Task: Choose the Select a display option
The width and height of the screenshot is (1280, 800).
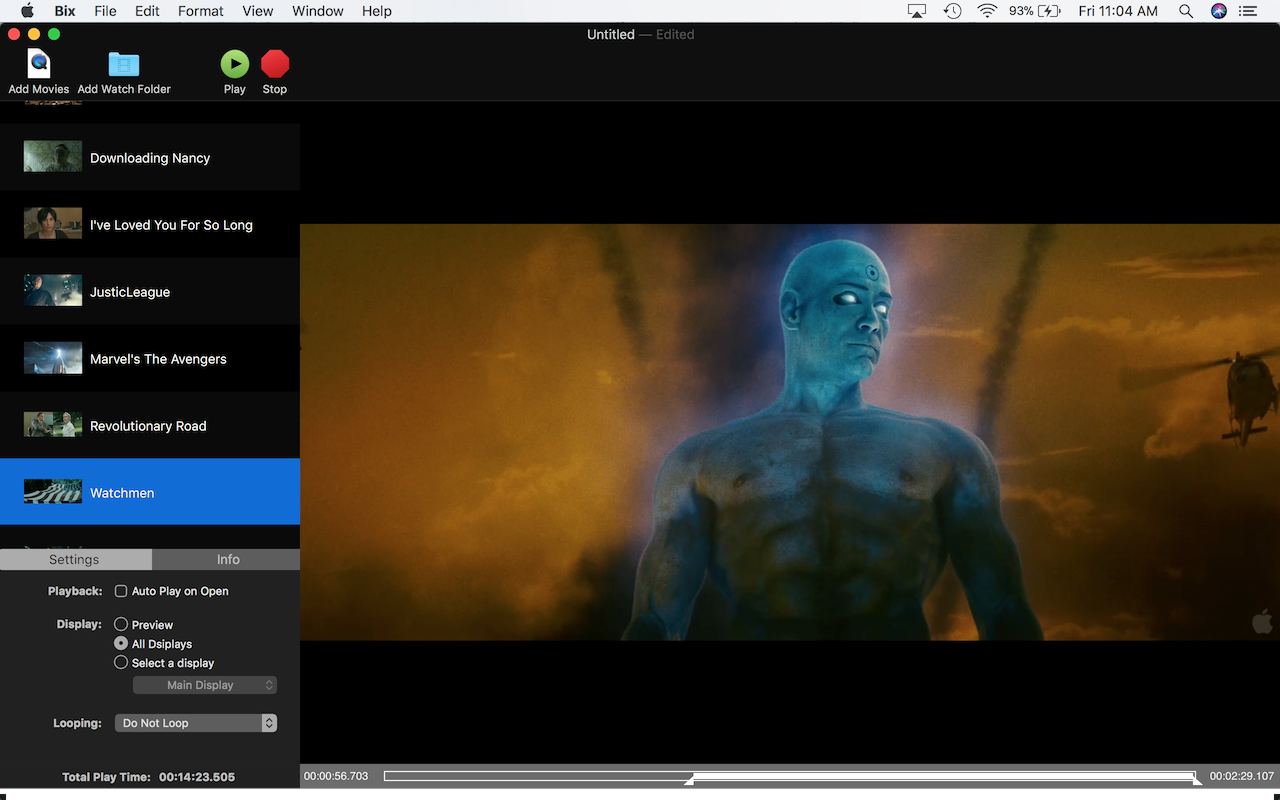Action: point(121,662)
